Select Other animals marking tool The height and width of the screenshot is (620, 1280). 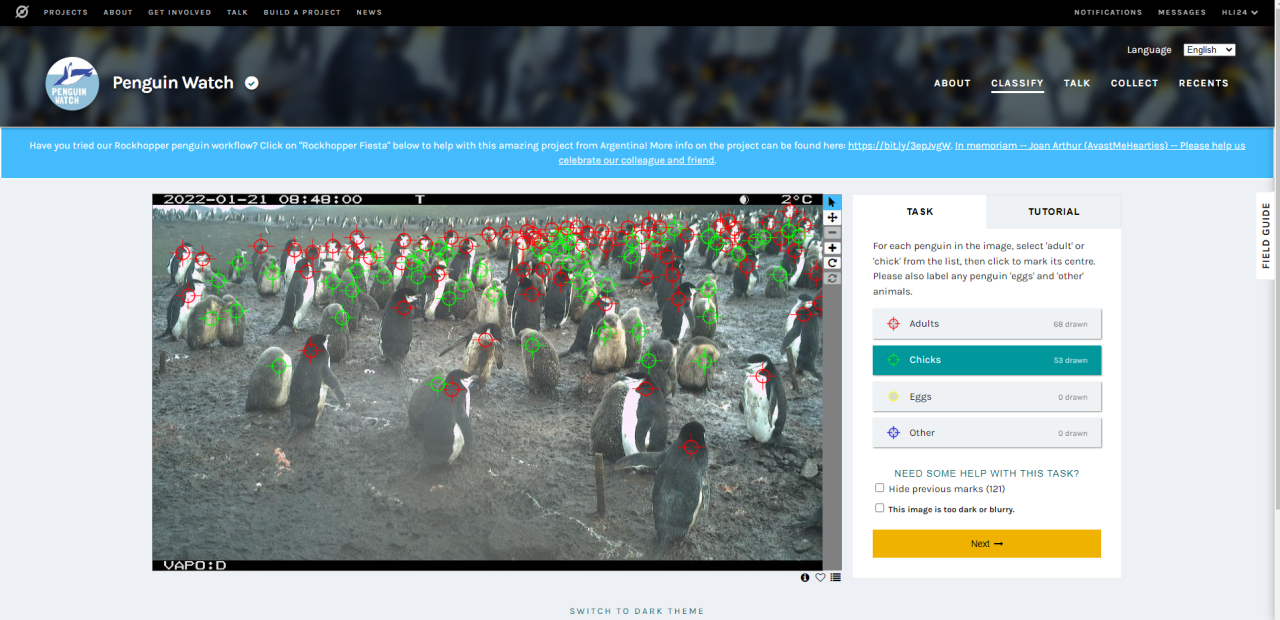[x=987, y=433]
